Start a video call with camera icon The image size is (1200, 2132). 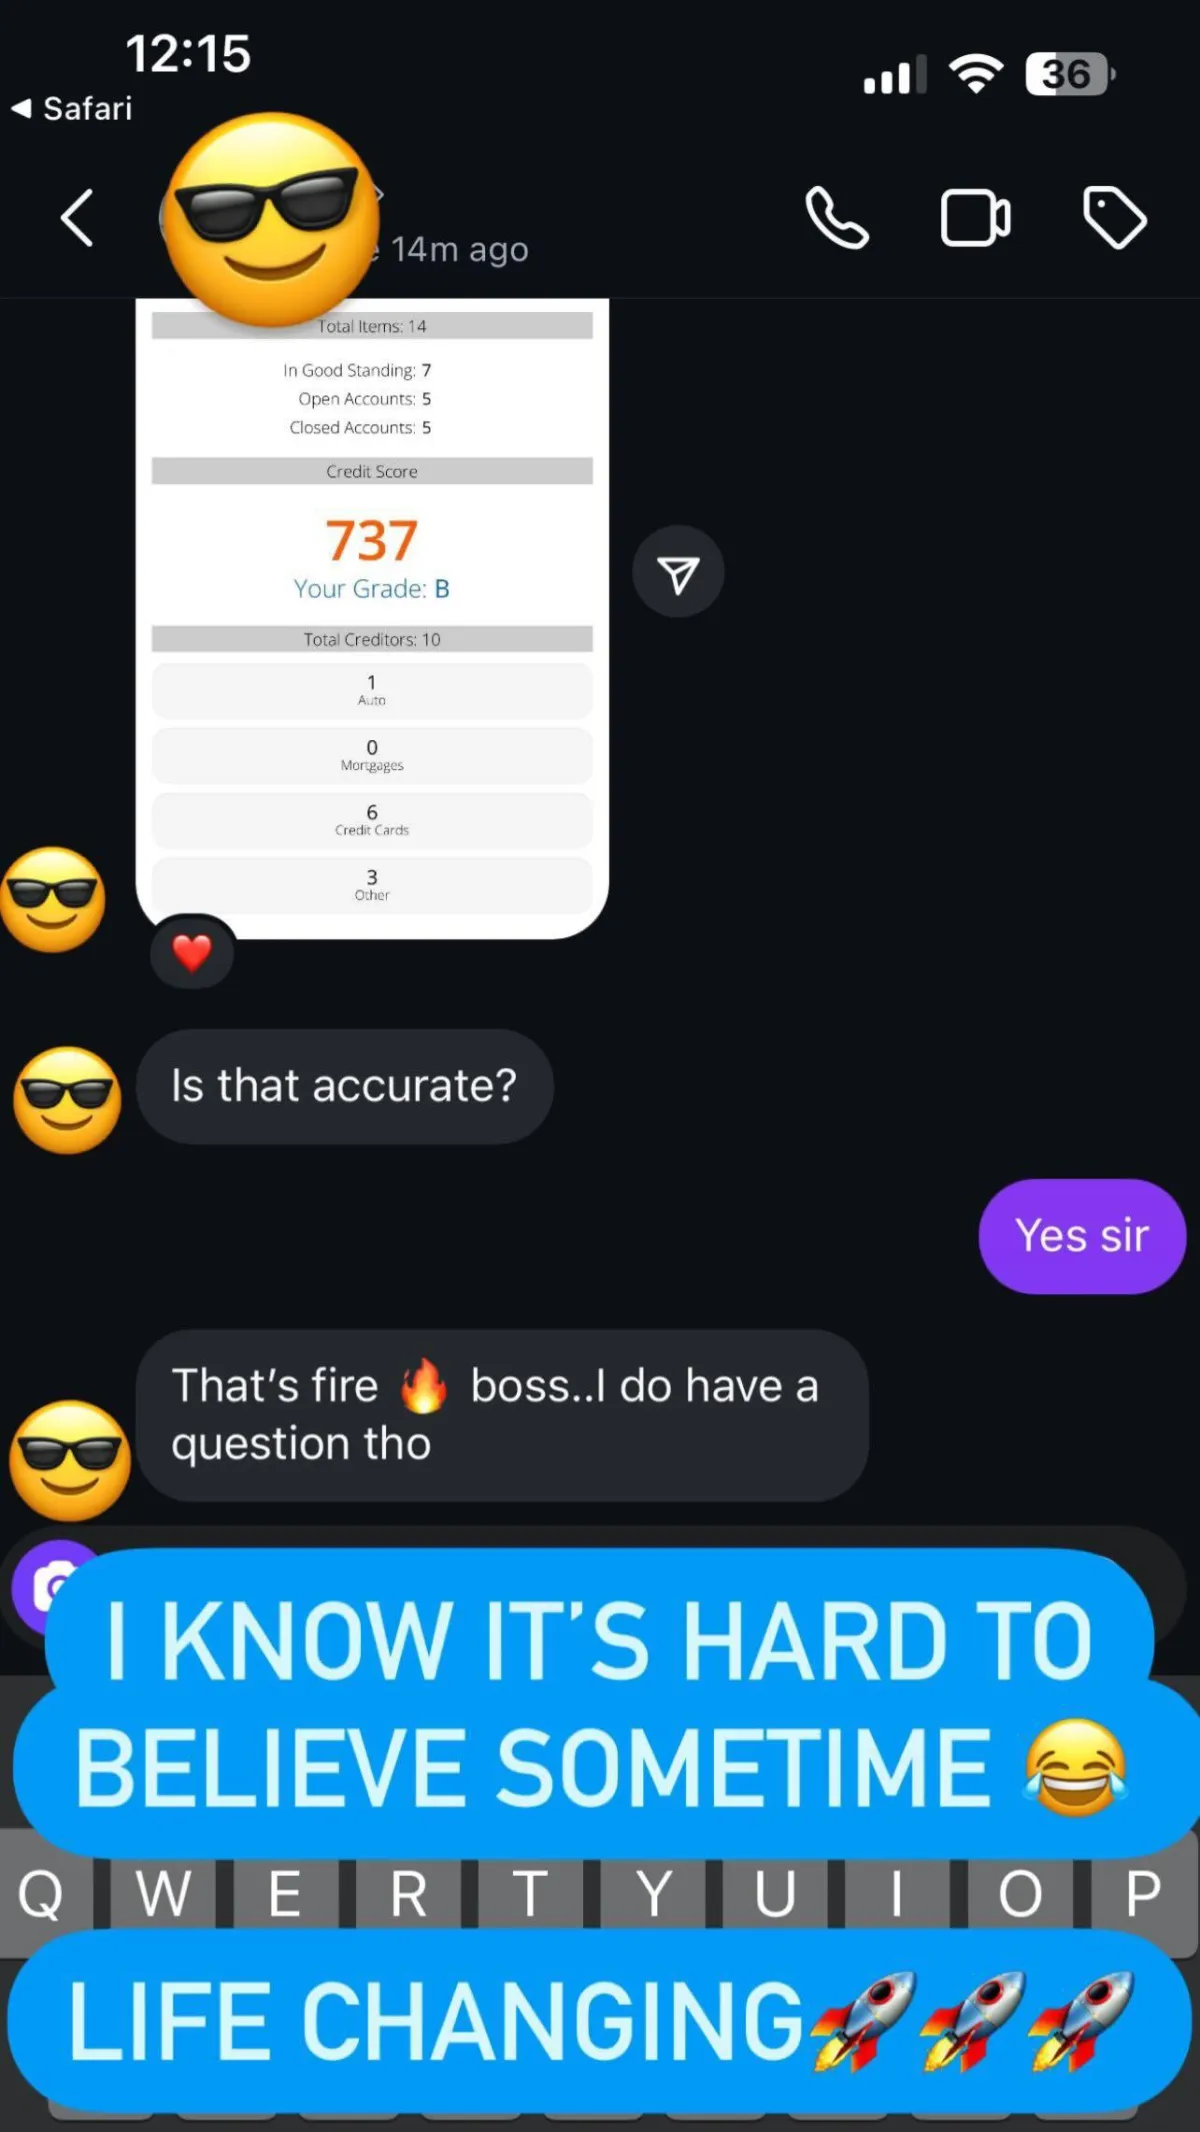coord(975,218)
